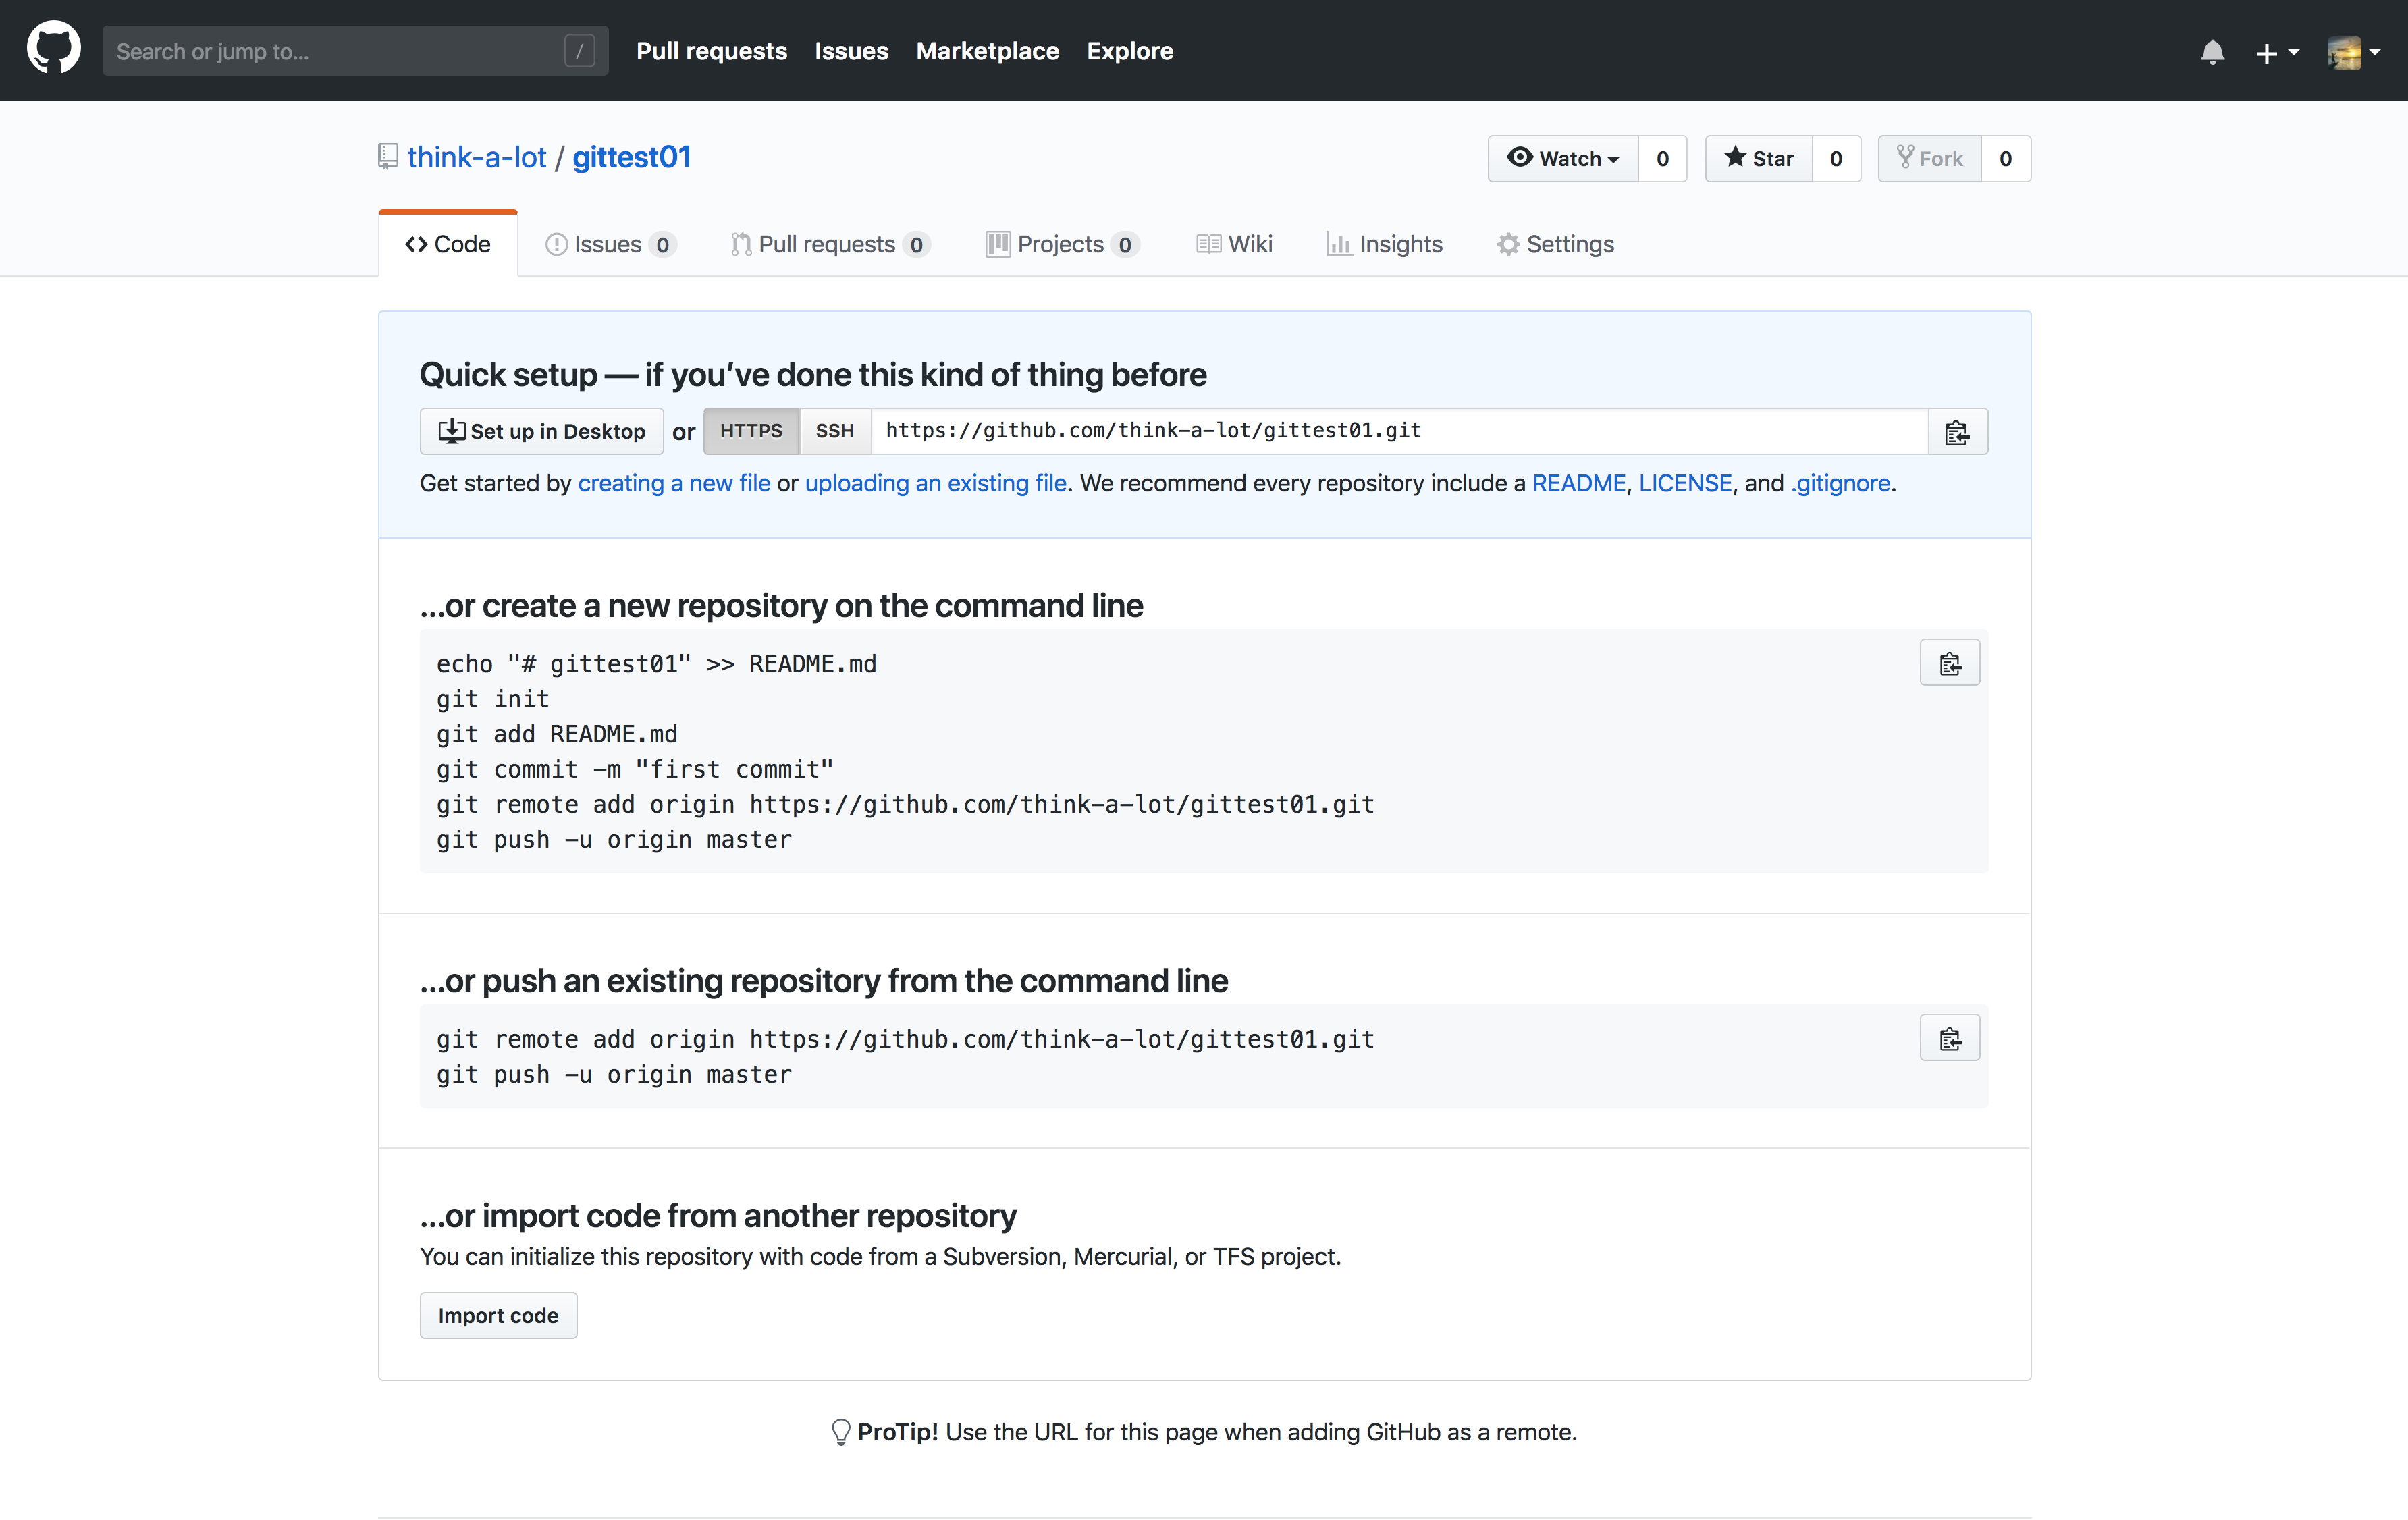Click the ProTip text at bottom
The height and width of the screenshot is (1520, 2408).
[x=1205, y=1432]
